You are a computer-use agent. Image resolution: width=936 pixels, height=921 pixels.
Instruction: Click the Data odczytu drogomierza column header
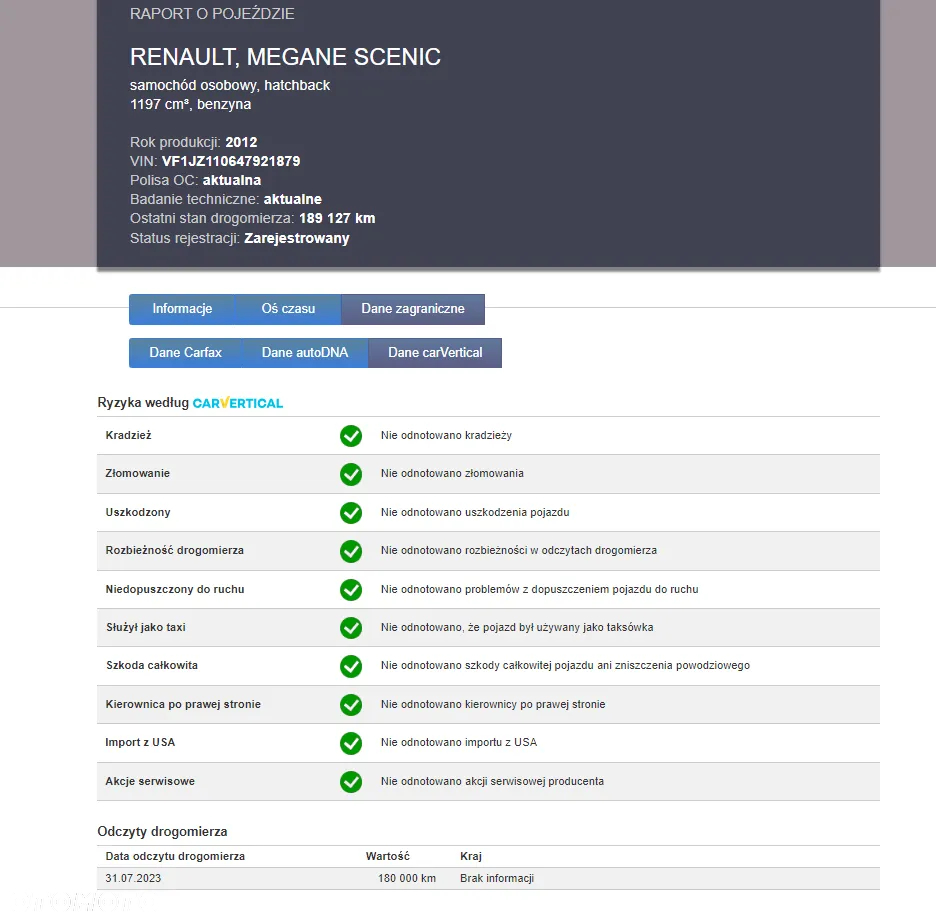pyautogui.click(x=175, y=857)
